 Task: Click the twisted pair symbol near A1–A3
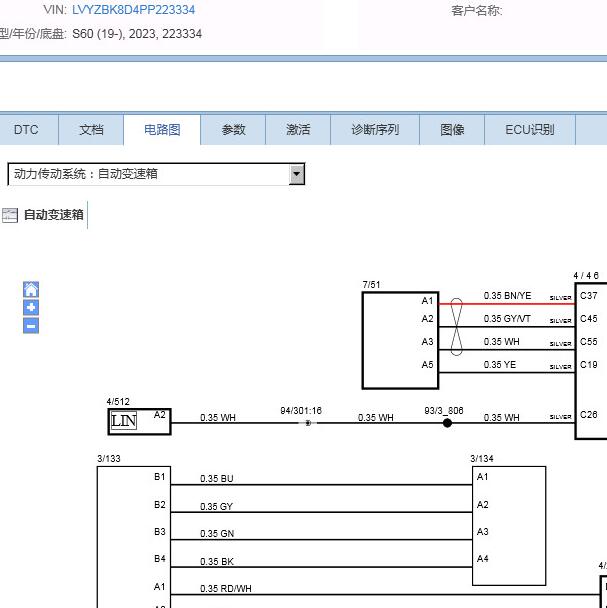tap(457, 326)
